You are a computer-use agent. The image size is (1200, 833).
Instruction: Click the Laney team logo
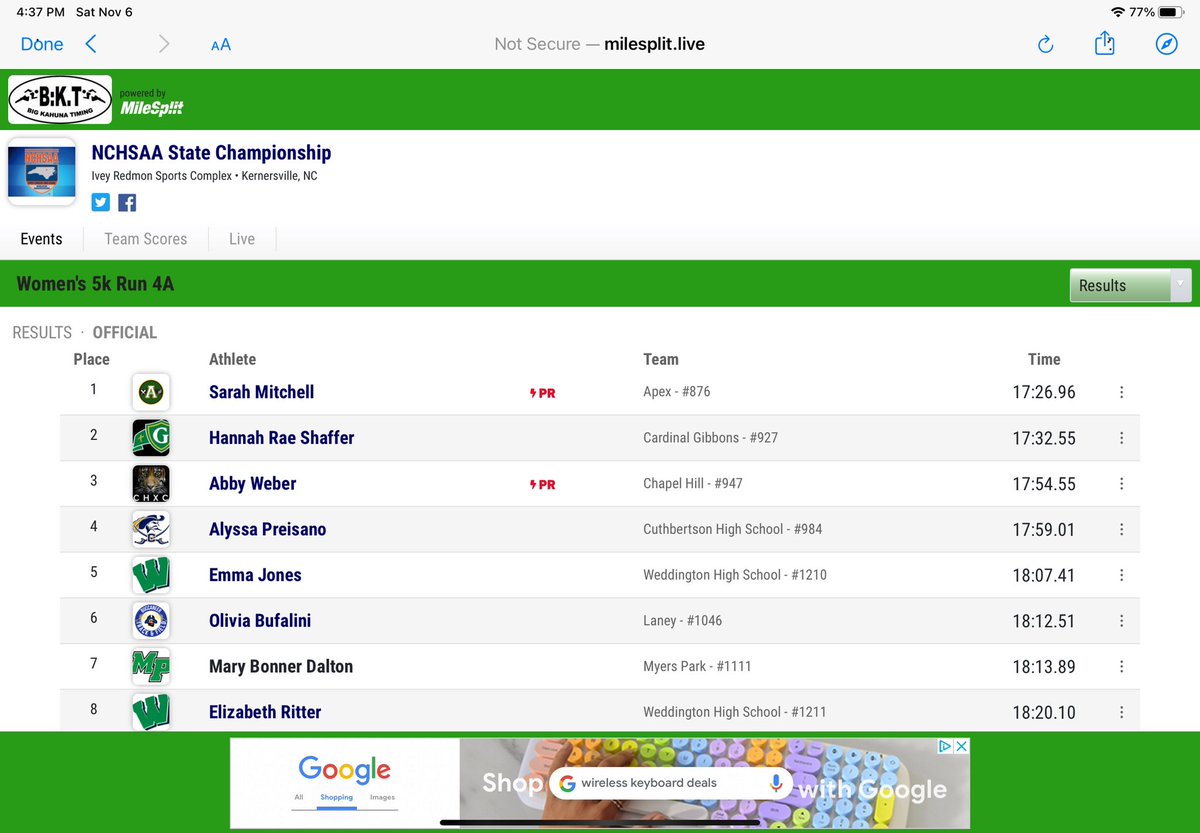click(151, 621)
